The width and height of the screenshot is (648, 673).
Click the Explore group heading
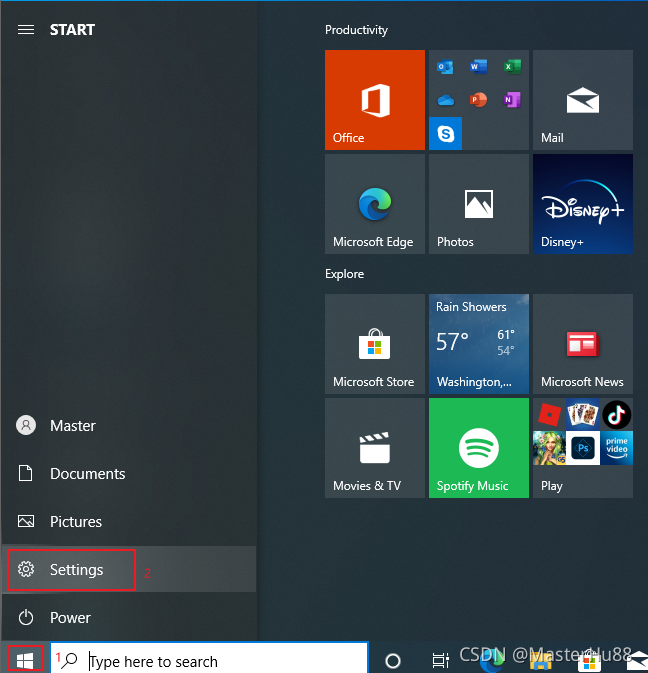345,274
